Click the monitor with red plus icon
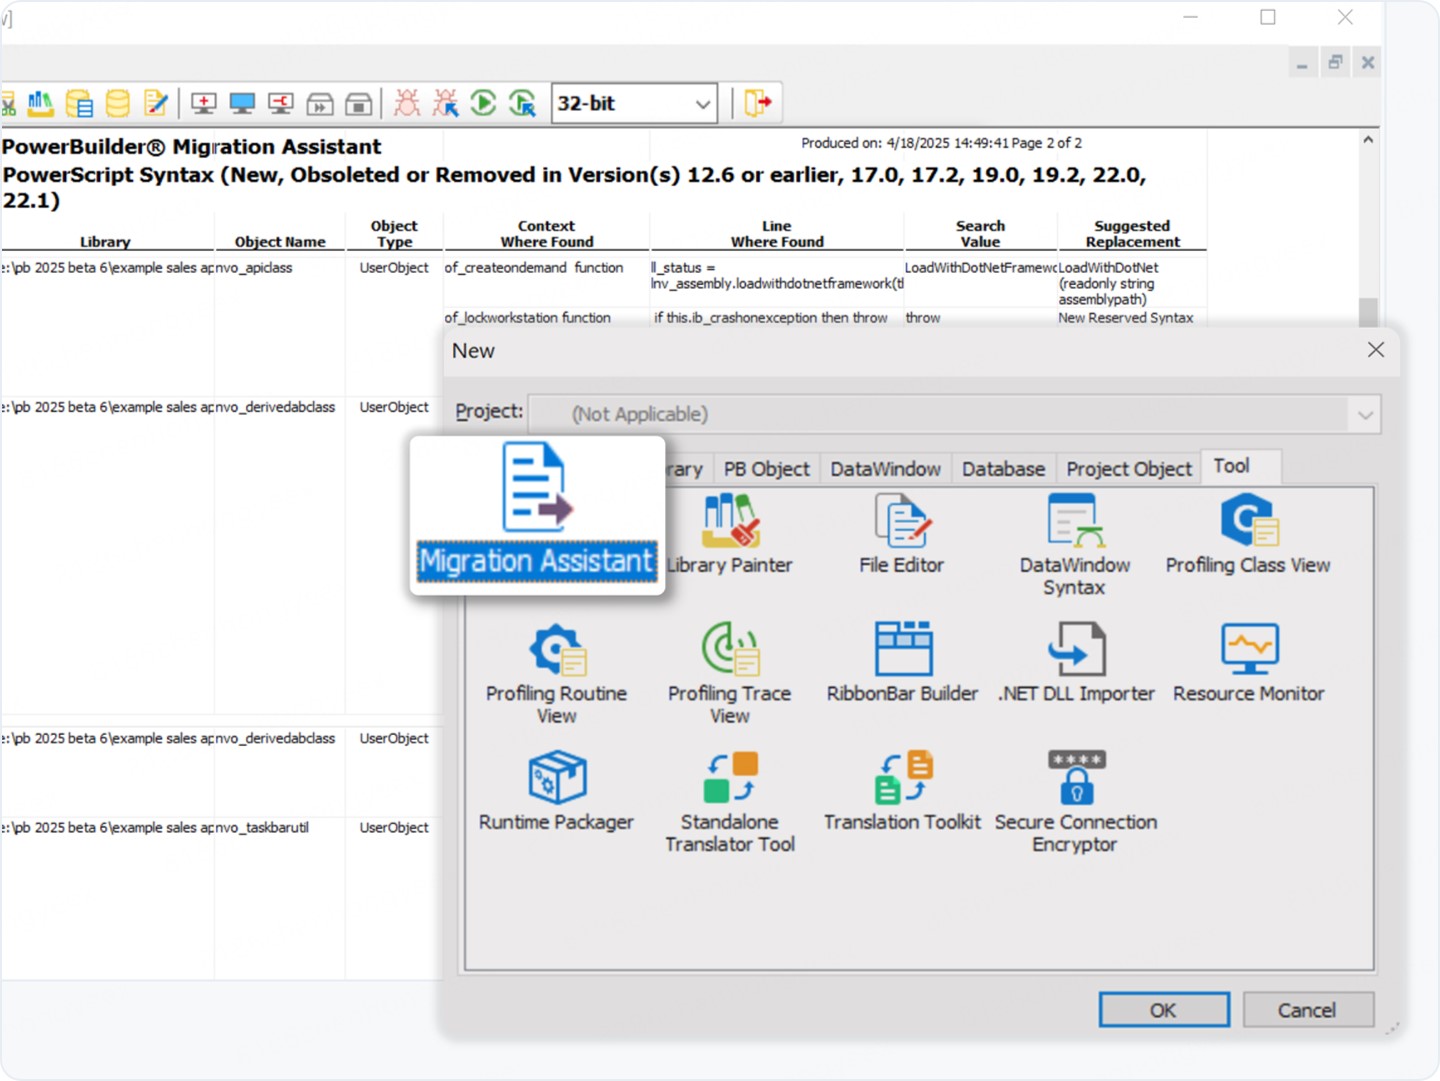The image size is (1440, 1081). click(204, 103)
